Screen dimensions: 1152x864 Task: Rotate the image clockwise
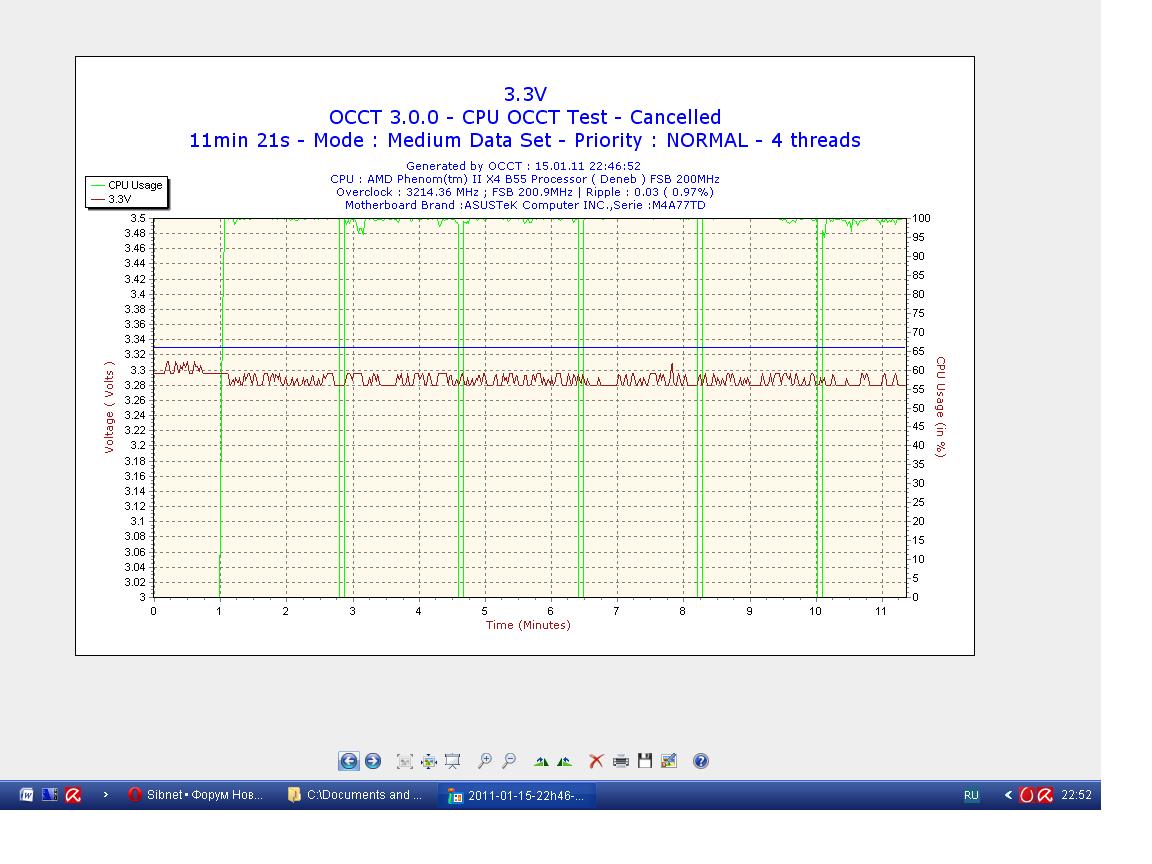click(x=541, y=761)
